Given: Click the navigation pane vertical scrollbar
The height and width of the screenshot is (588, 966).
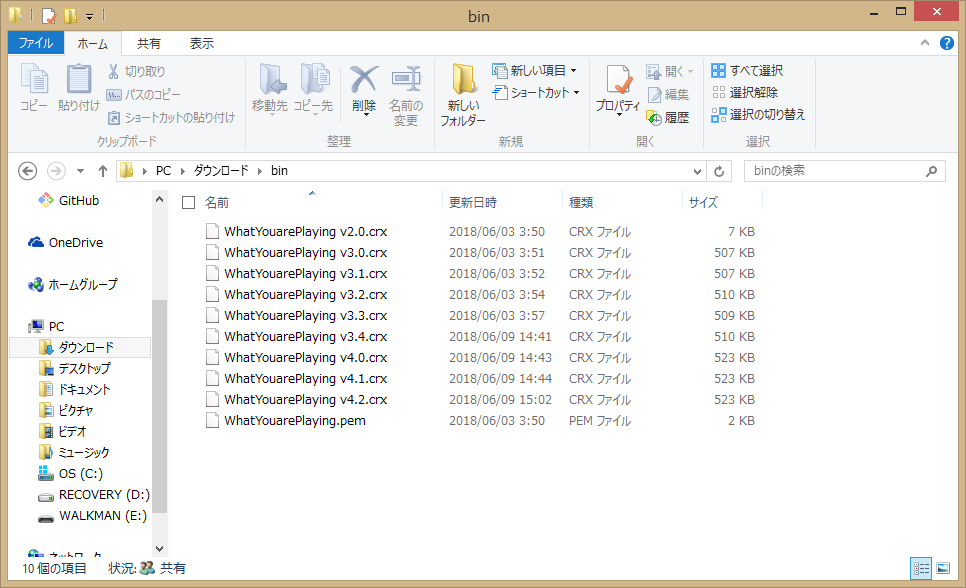Looking at the screenshot, I should [159, 400].
